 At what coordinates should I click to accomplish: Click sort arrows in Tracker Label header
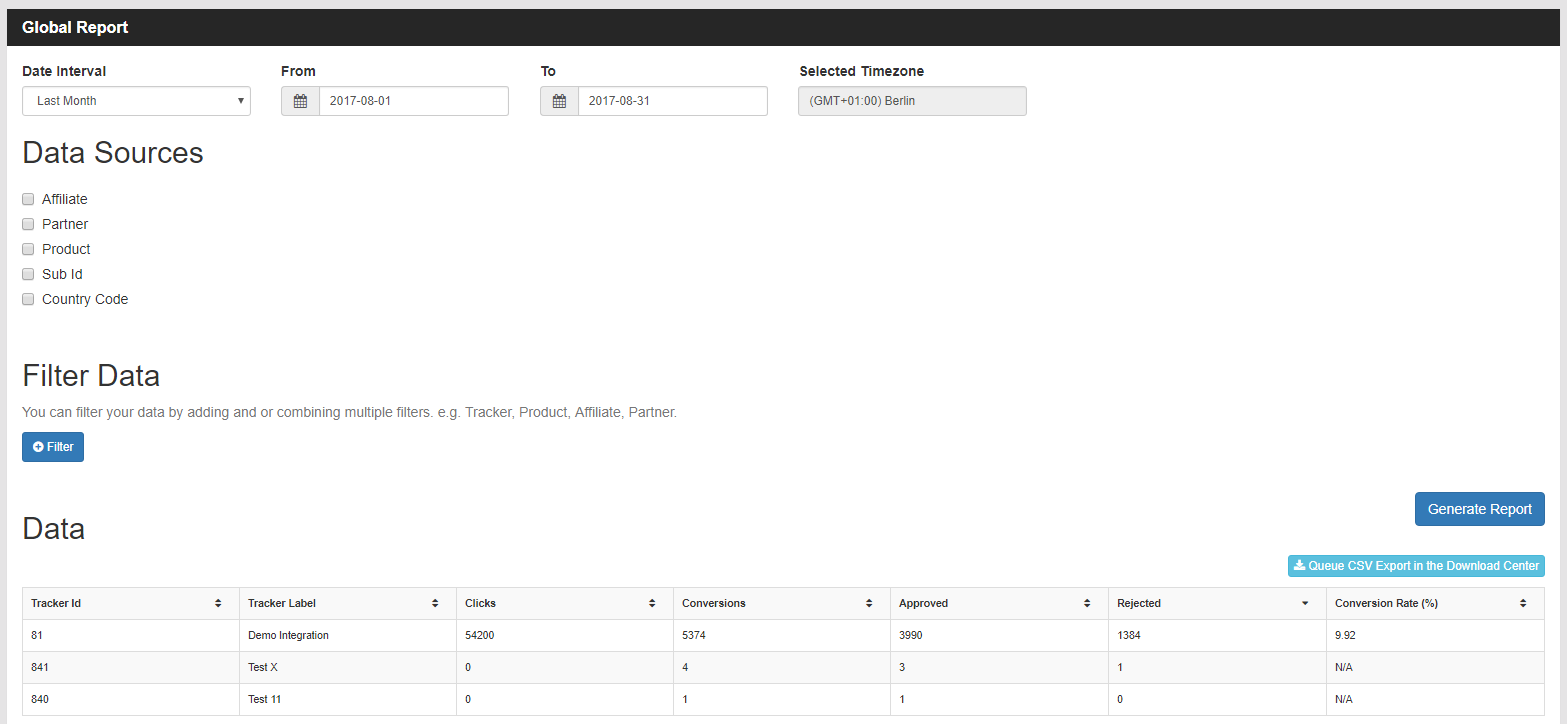pyautogui.click(x=435, y=603)
